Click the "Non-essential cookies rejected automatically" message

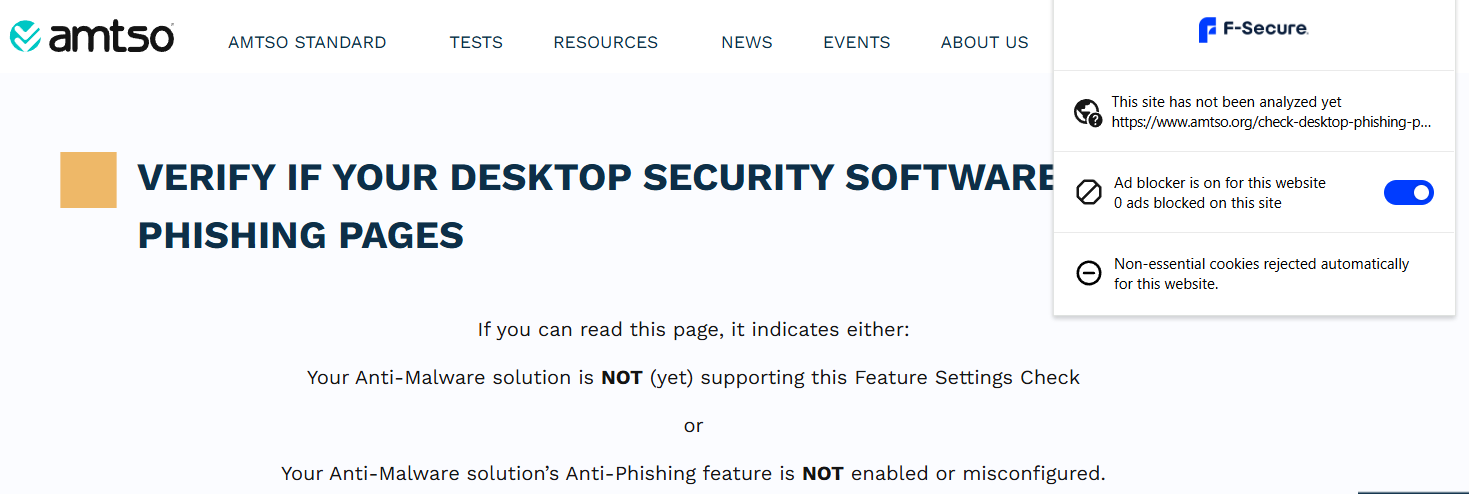click(x=1261, y=264)
